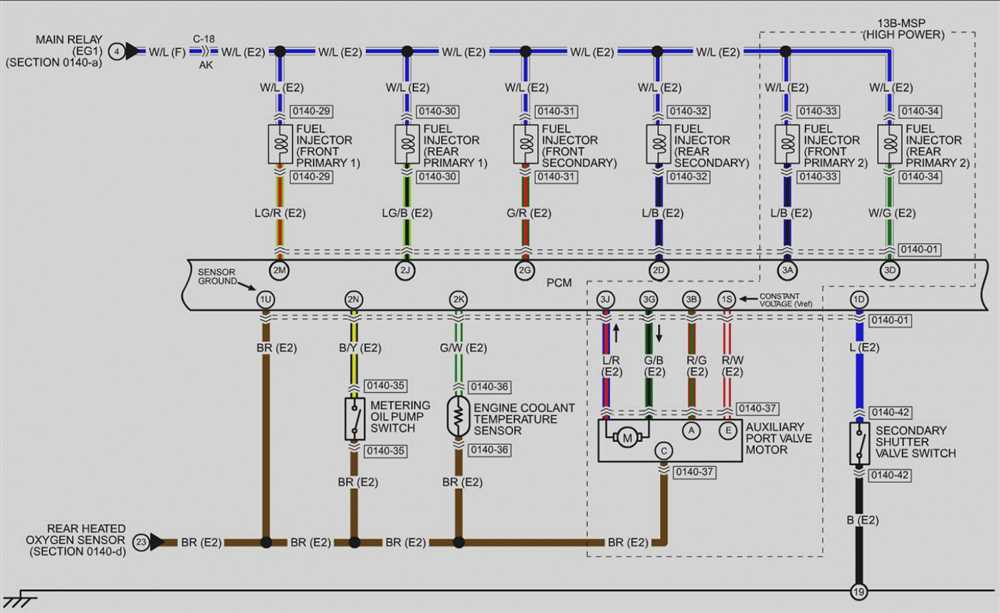Viewport: 1000px width, 613px height.
Task: Click the L (E2) wire label
Action: [864, 348]
